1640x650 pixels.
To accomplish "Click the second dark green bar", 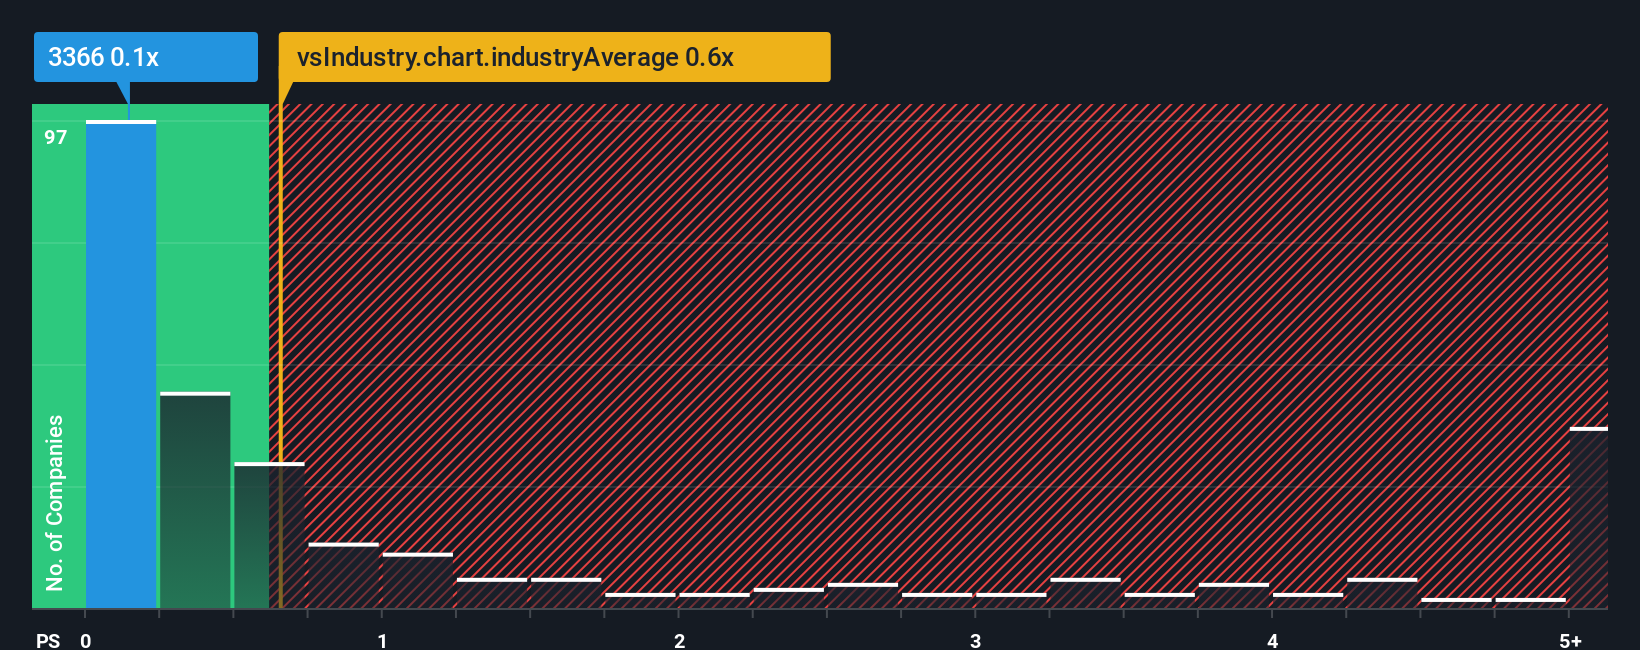I will coord(195,501).
